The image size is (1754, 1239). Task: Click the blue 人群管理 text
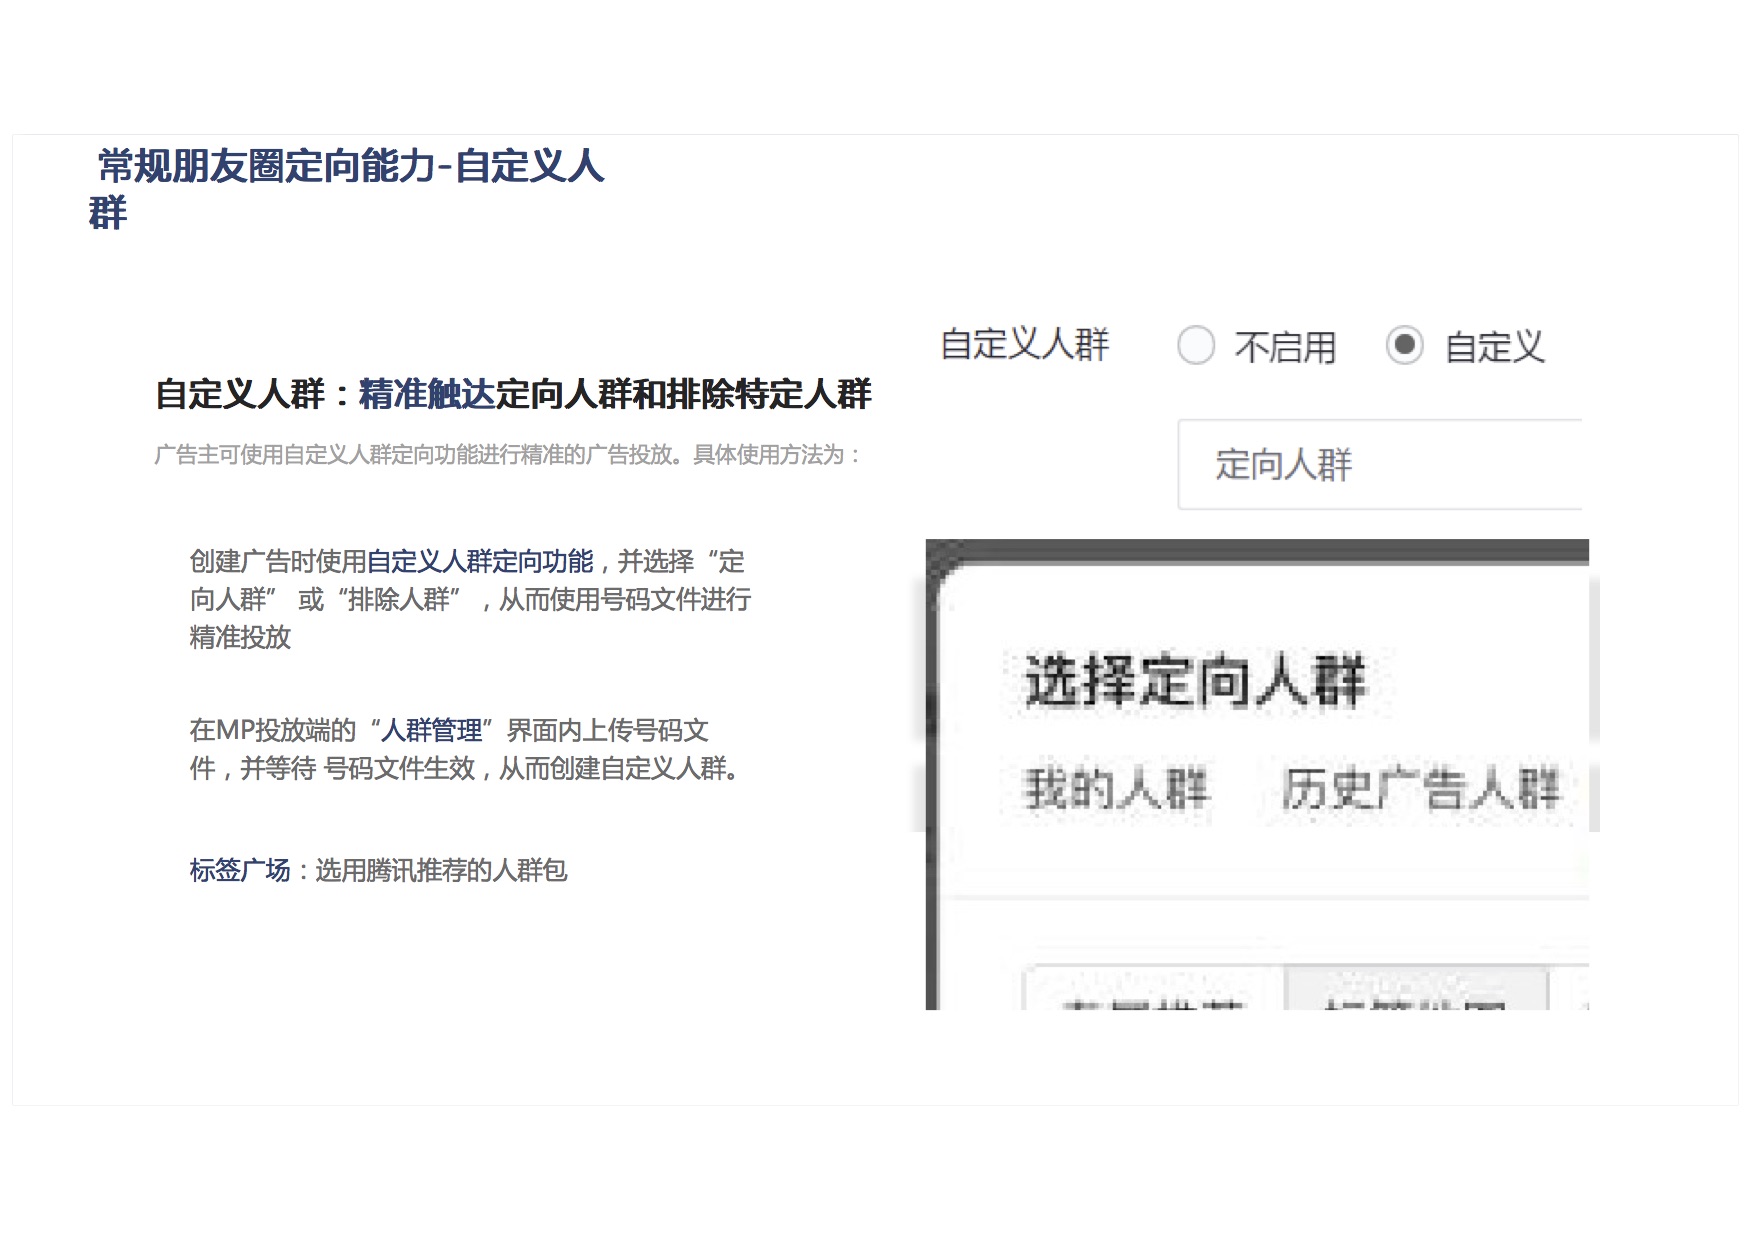click(x=432, y=731)
